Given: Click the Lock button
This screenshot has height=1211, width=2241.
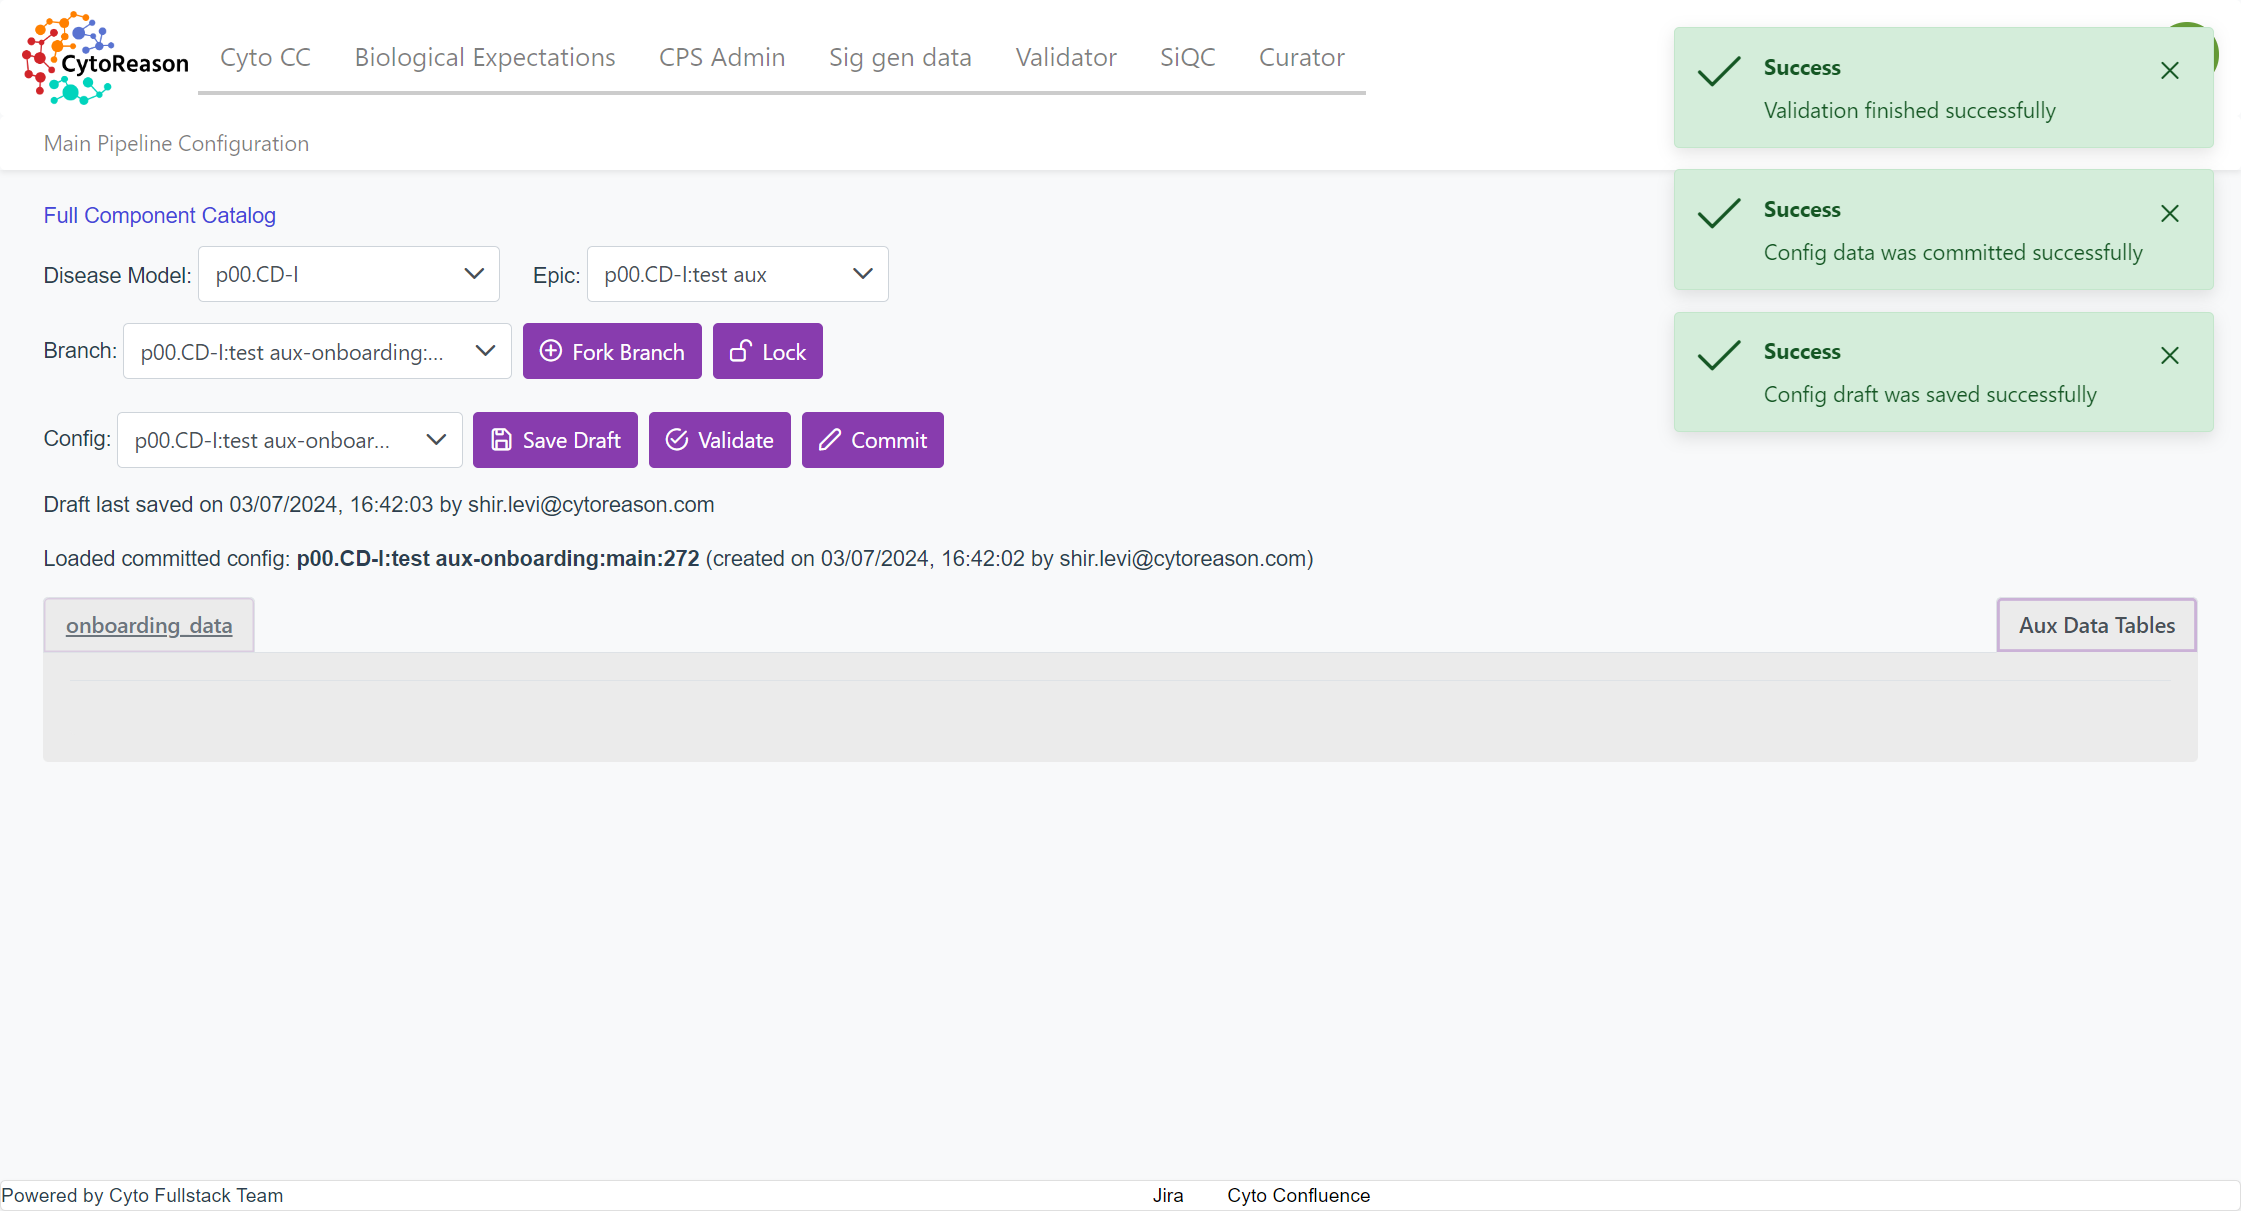Looking at the screenshot, I should coord(767,352).
